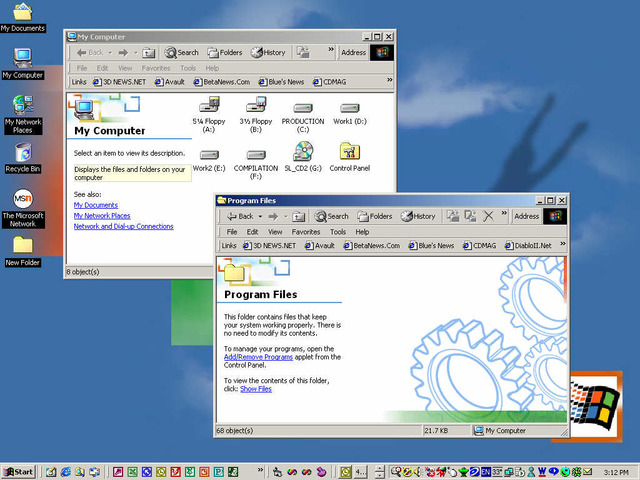
Task: Click the My Computer desktop icon
Action: pos(22,58)
